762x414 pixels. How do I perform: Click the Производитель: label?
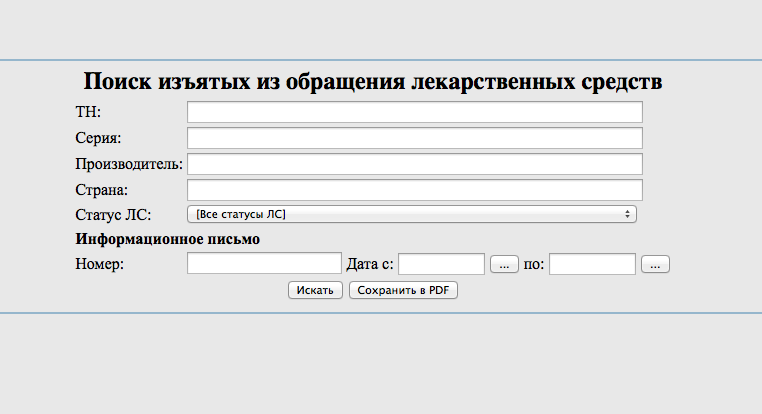point(129,164)
